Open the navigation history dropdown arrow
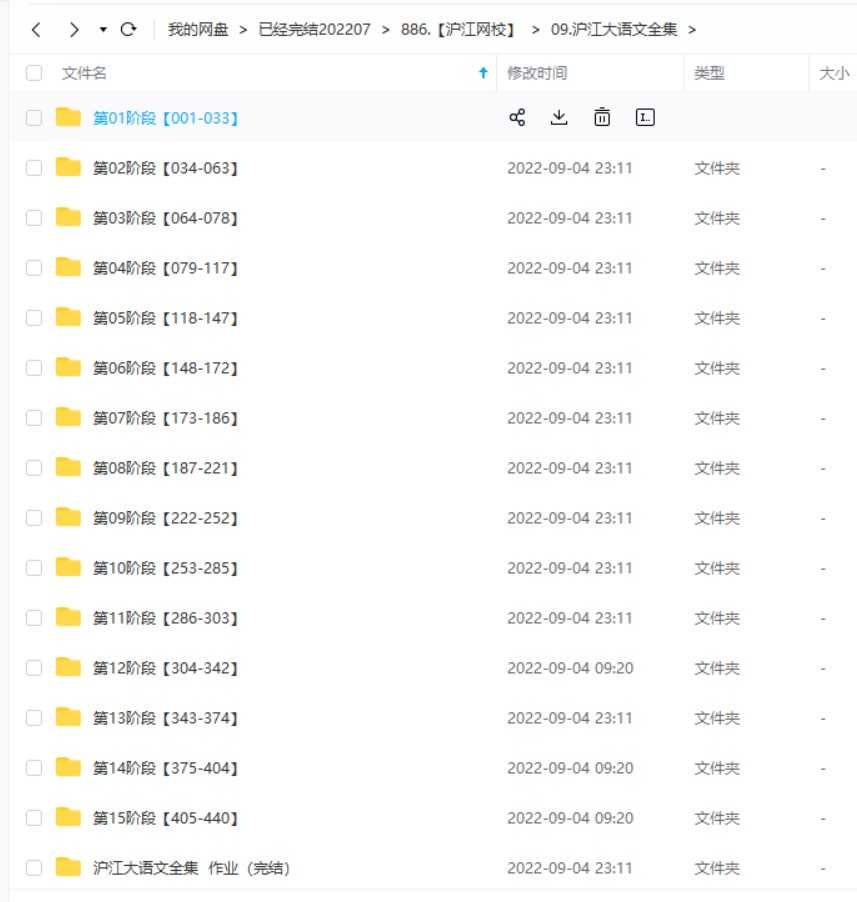This screenshot has height=902, width=857. [103, 29]
